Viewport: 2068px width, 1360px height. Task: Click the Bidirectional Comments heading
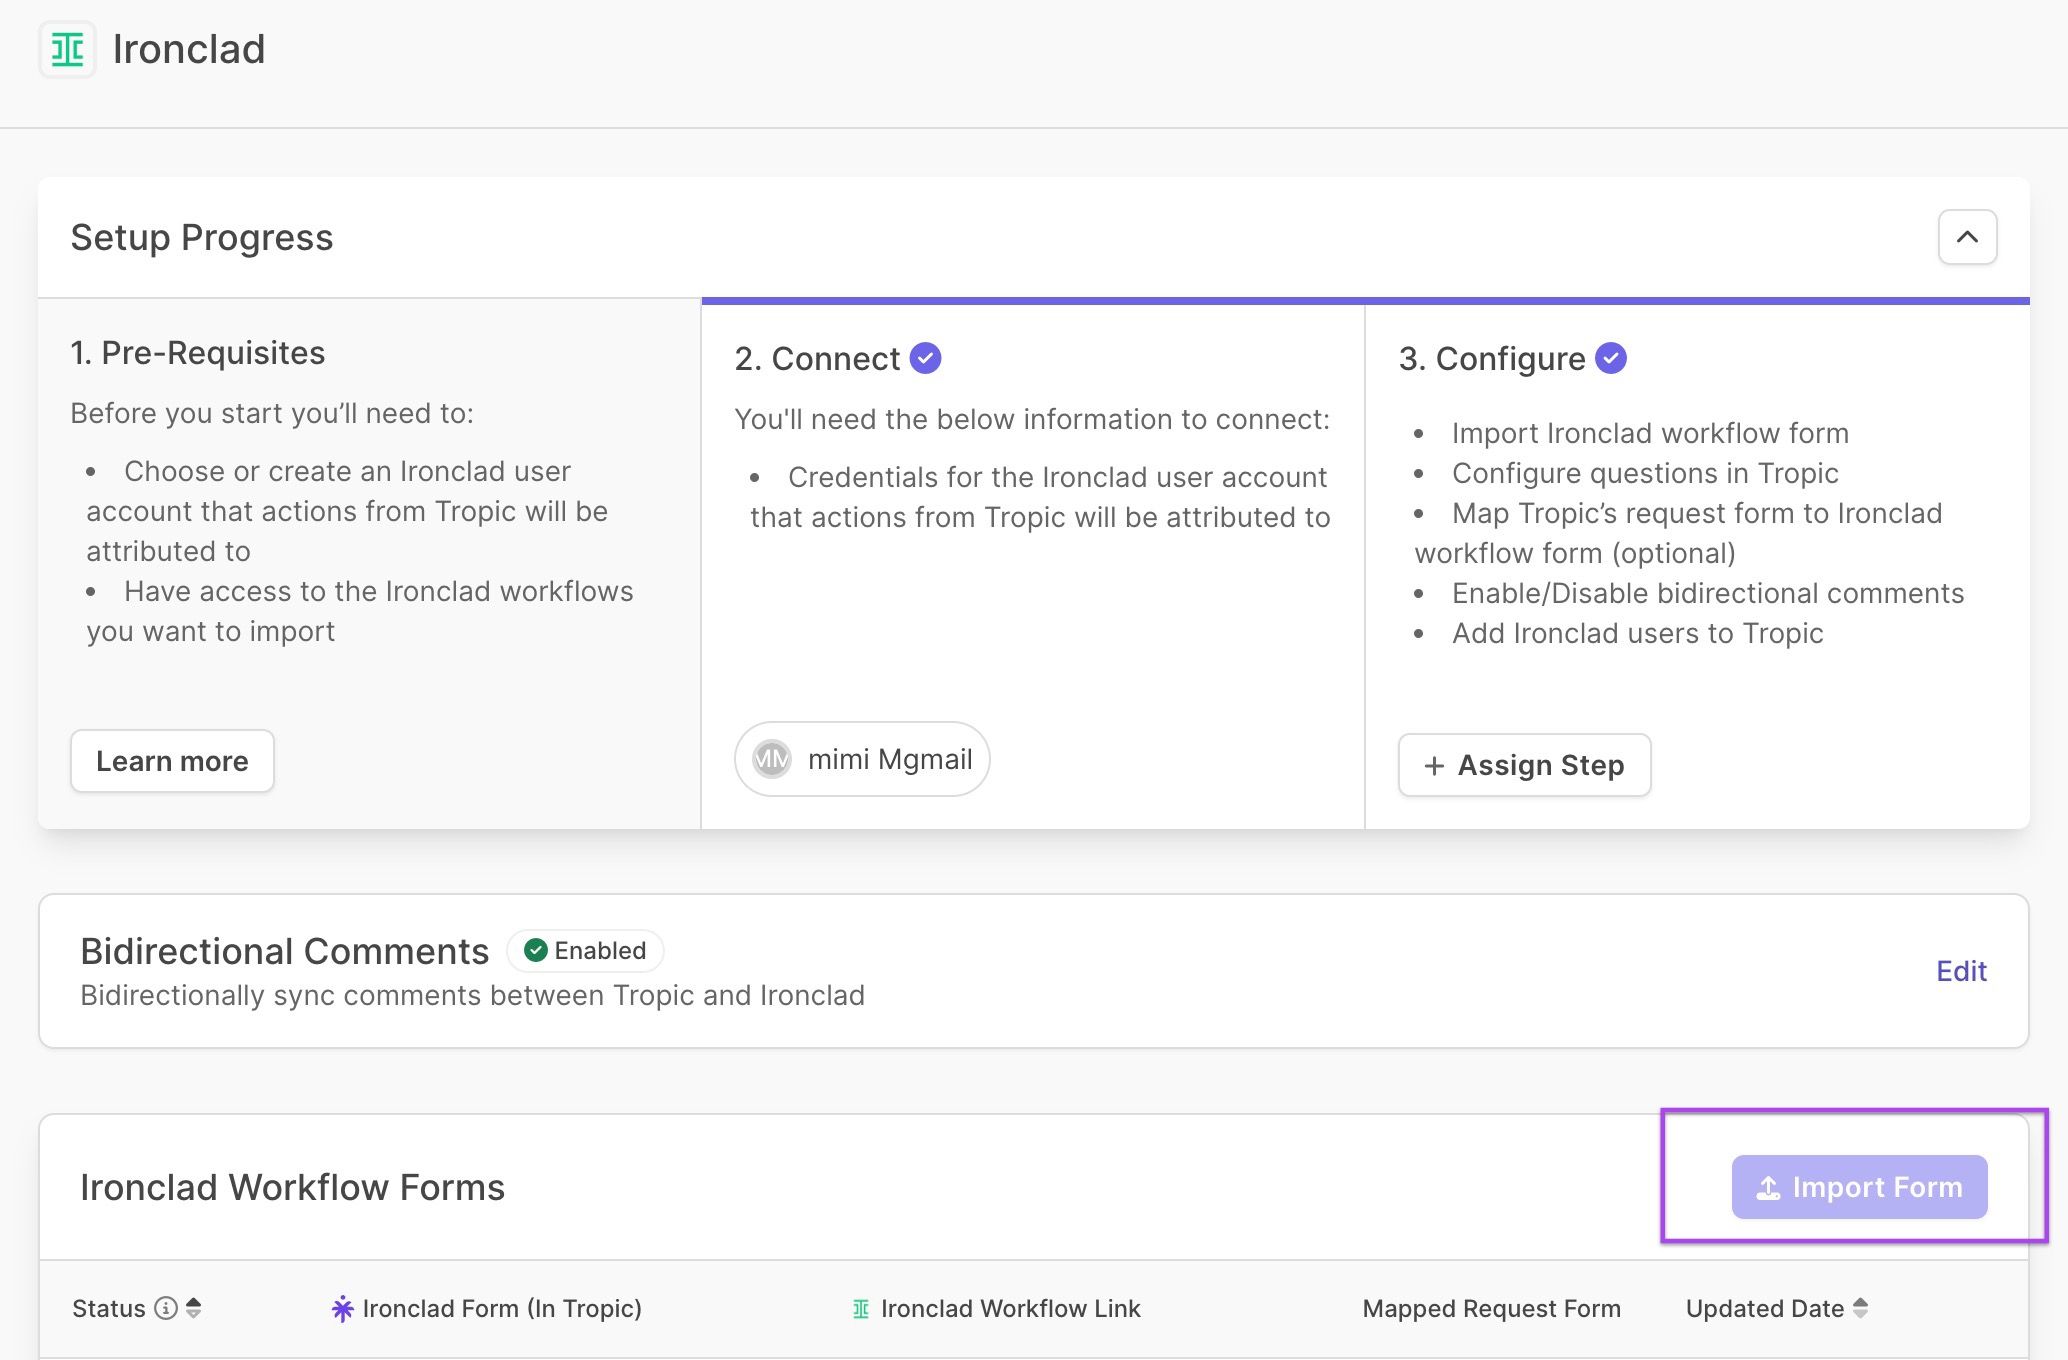(285, 951)
